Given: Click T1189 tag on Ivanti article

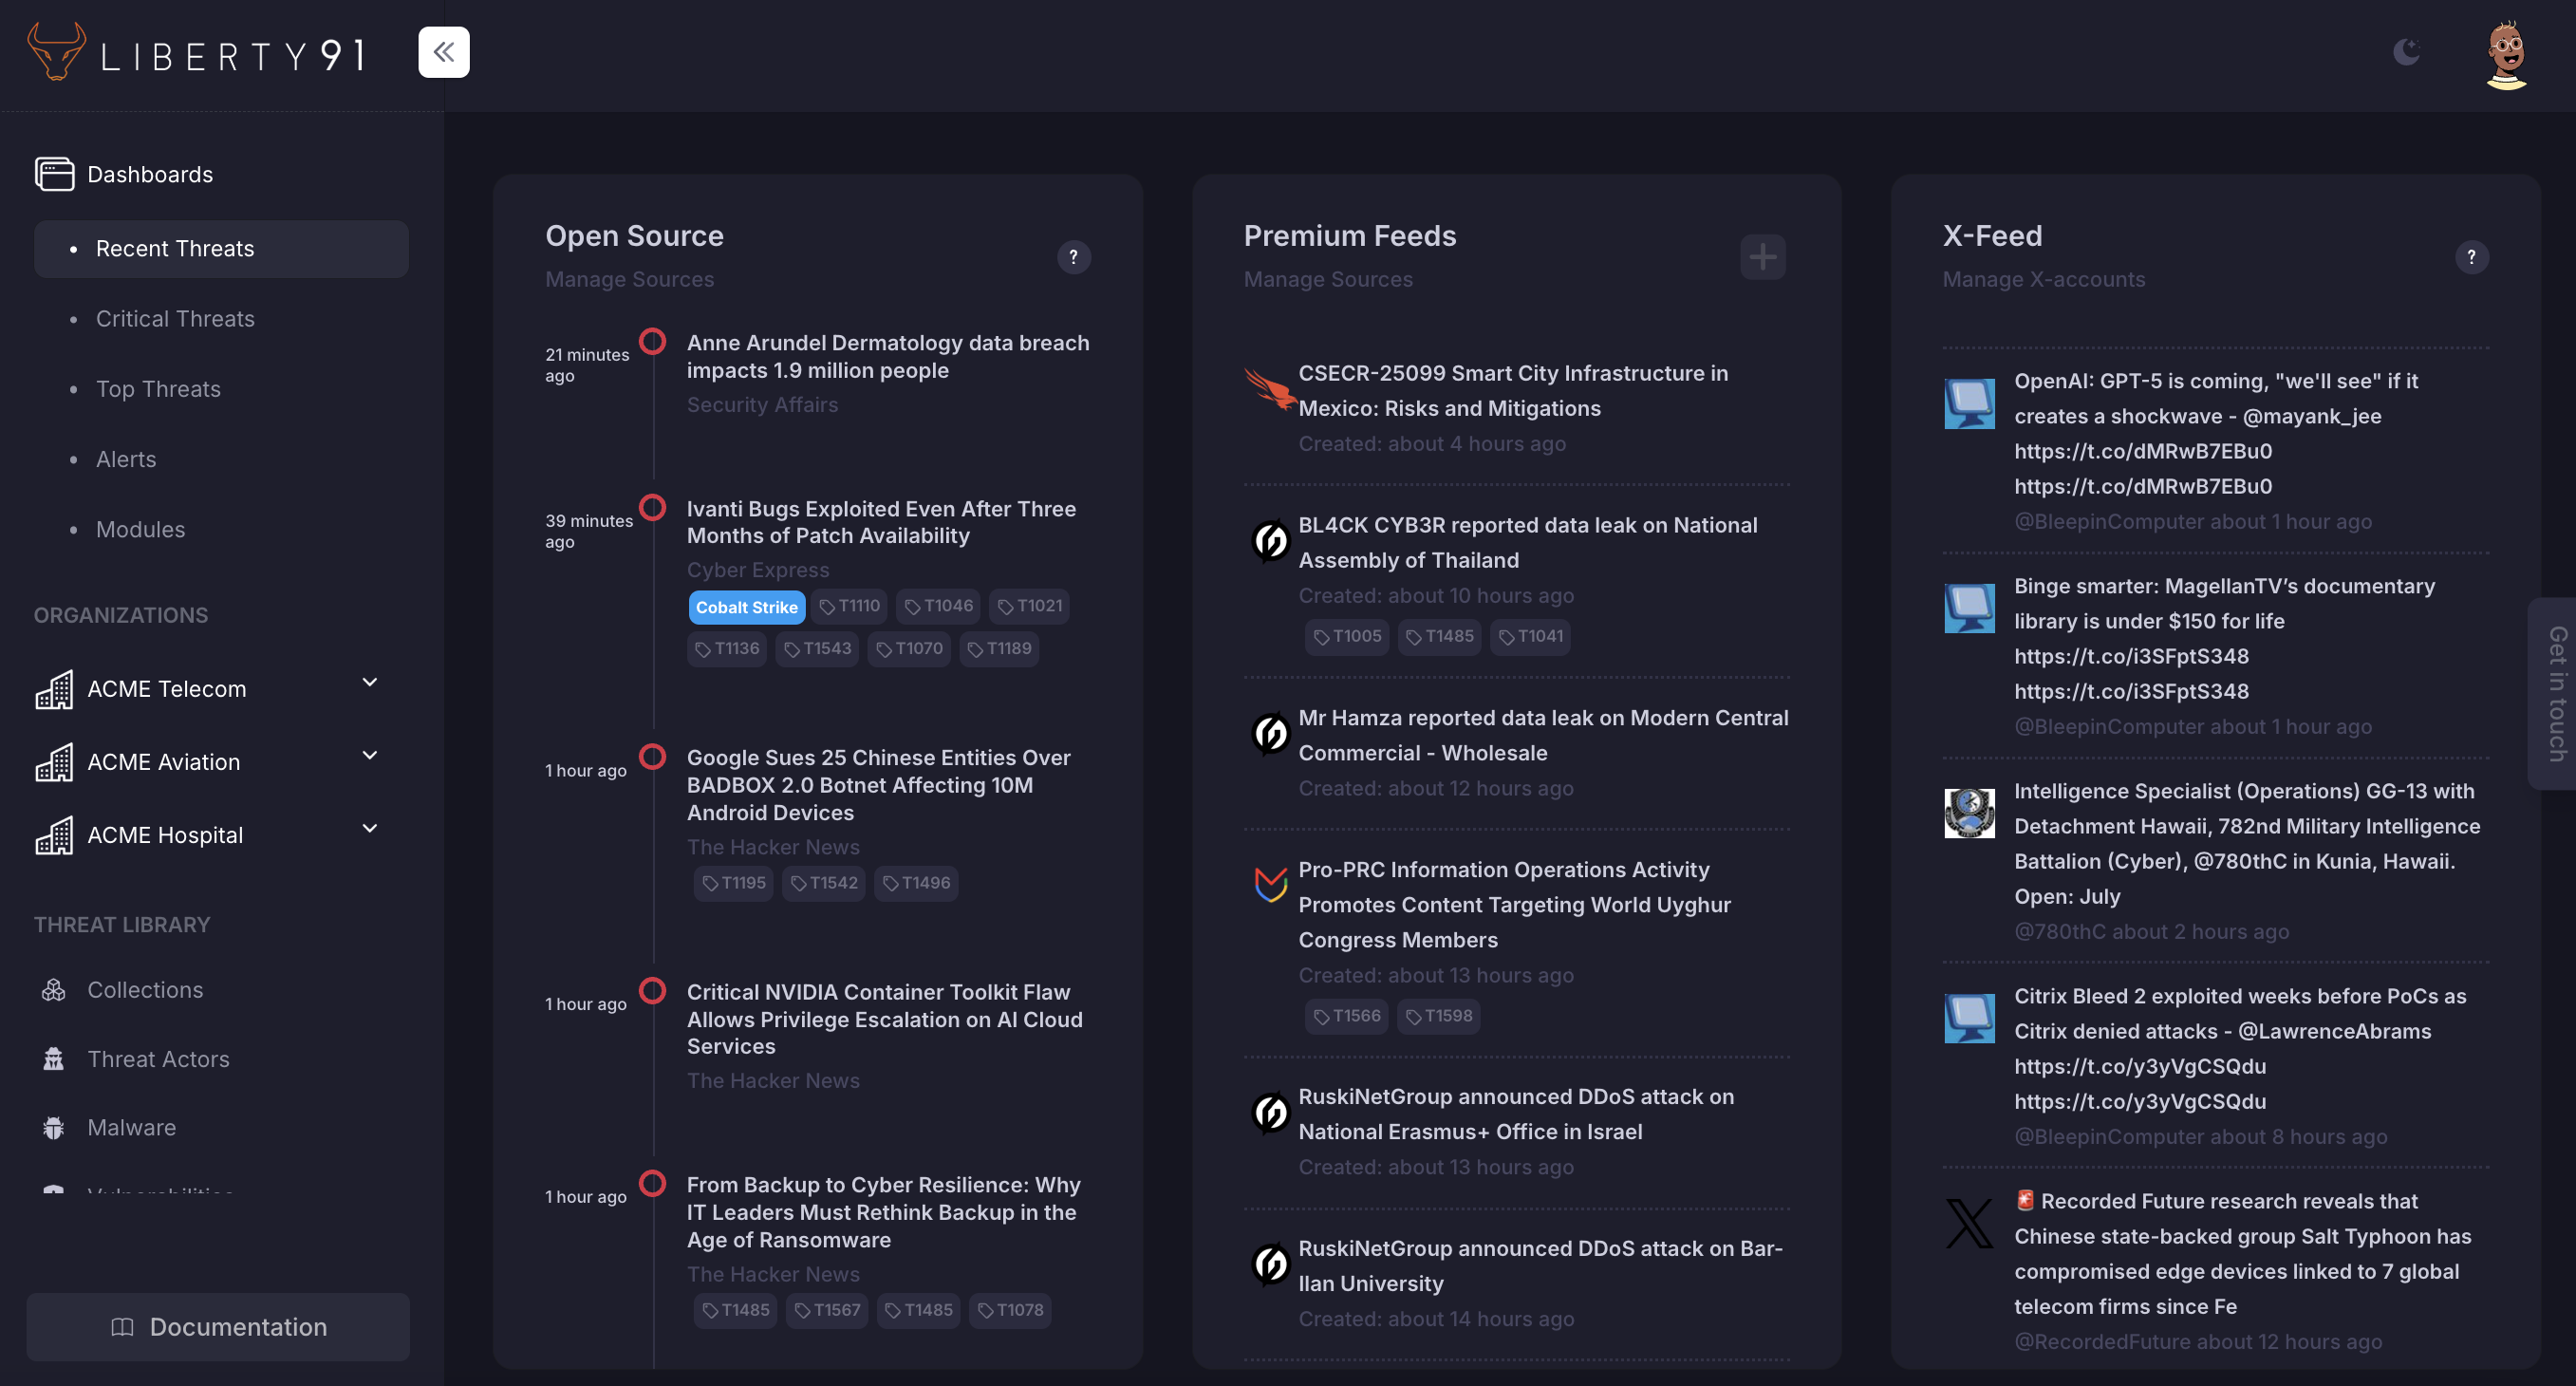Looking at the screenshot, I should (998, 649).
